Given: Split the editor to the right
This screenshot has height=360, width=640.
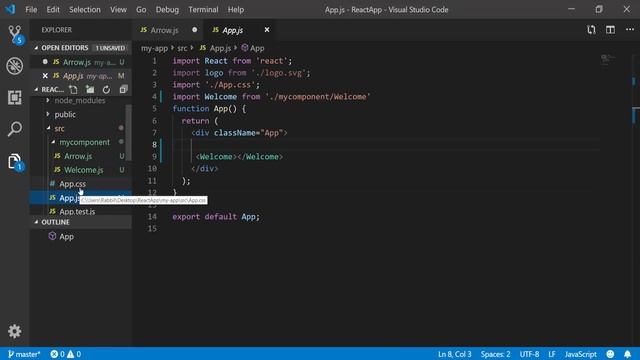Looking at the screenshot, I should pyautogui.click(x=610, y=30).
